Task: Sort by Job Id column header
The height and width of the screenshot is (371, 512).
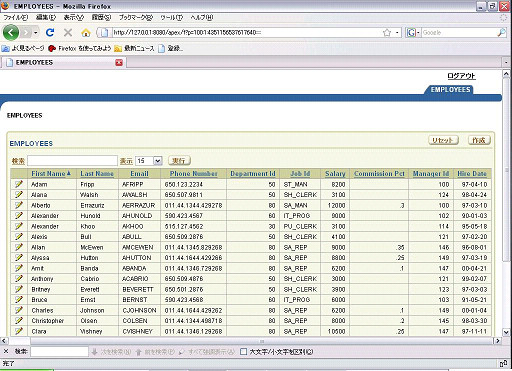Action: tap(300, 174)
